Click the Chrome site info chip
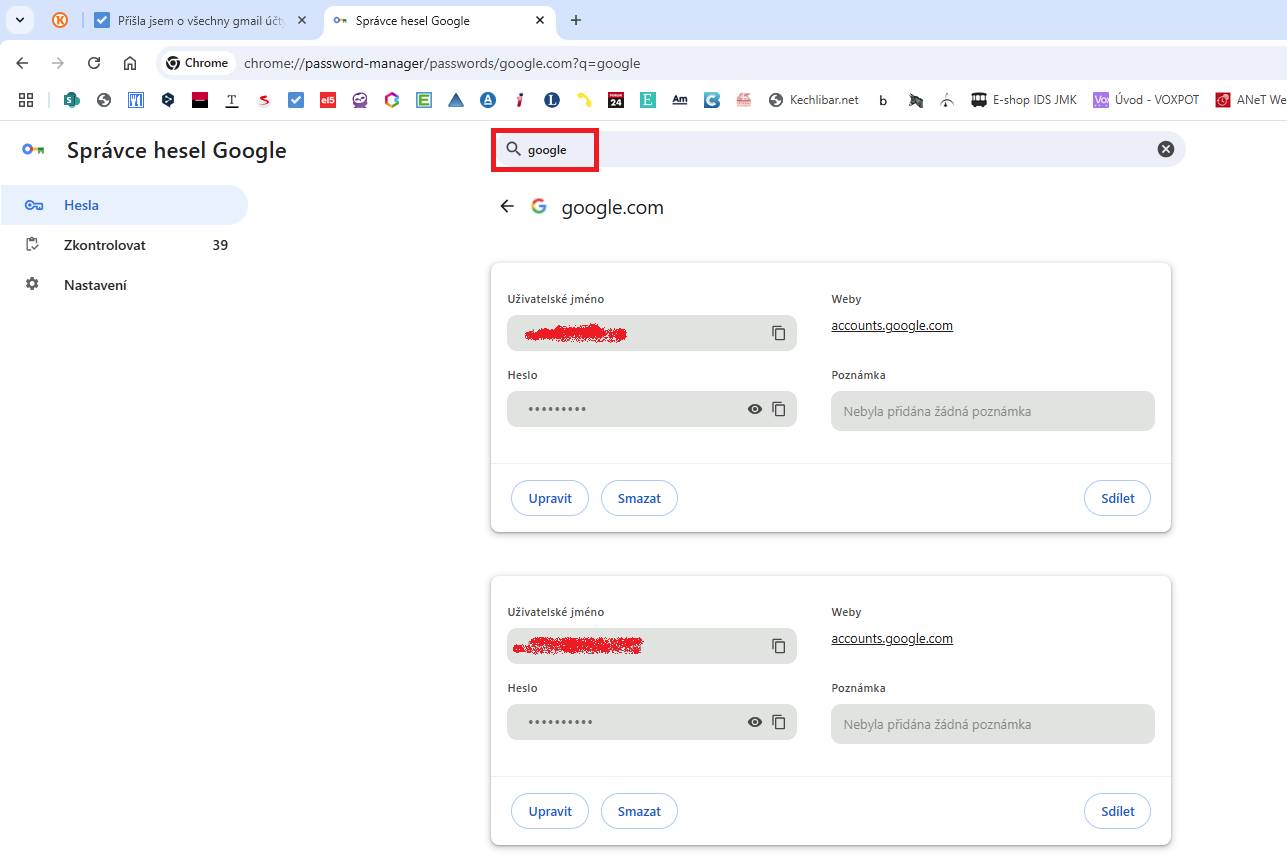Image resolution: width=1287 pixels, height=860 pixels. click(x=197, y=63)
